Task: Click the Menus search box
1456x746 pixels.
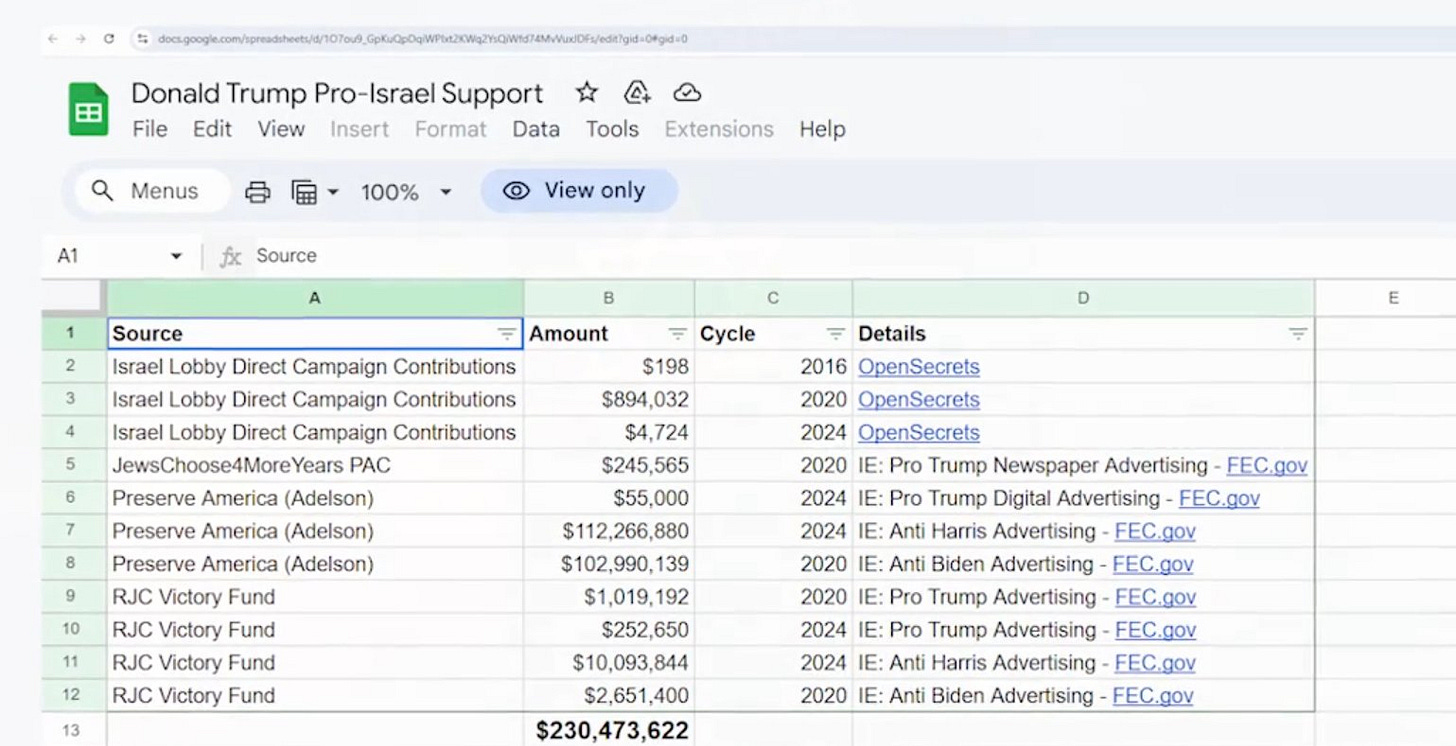Action: pyautogui.click(x=150, y=191)
